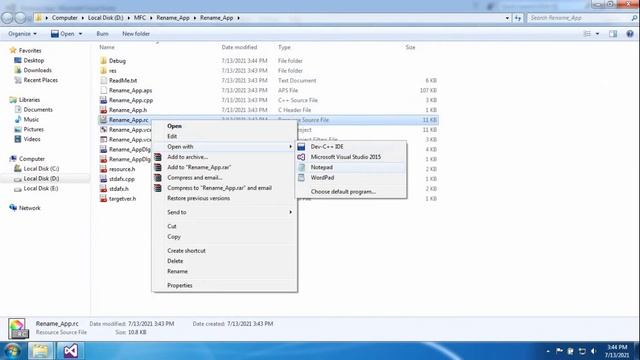
Task: Select Compress to "Rename_App.rar" and email
Action: [x=219, y=188]
